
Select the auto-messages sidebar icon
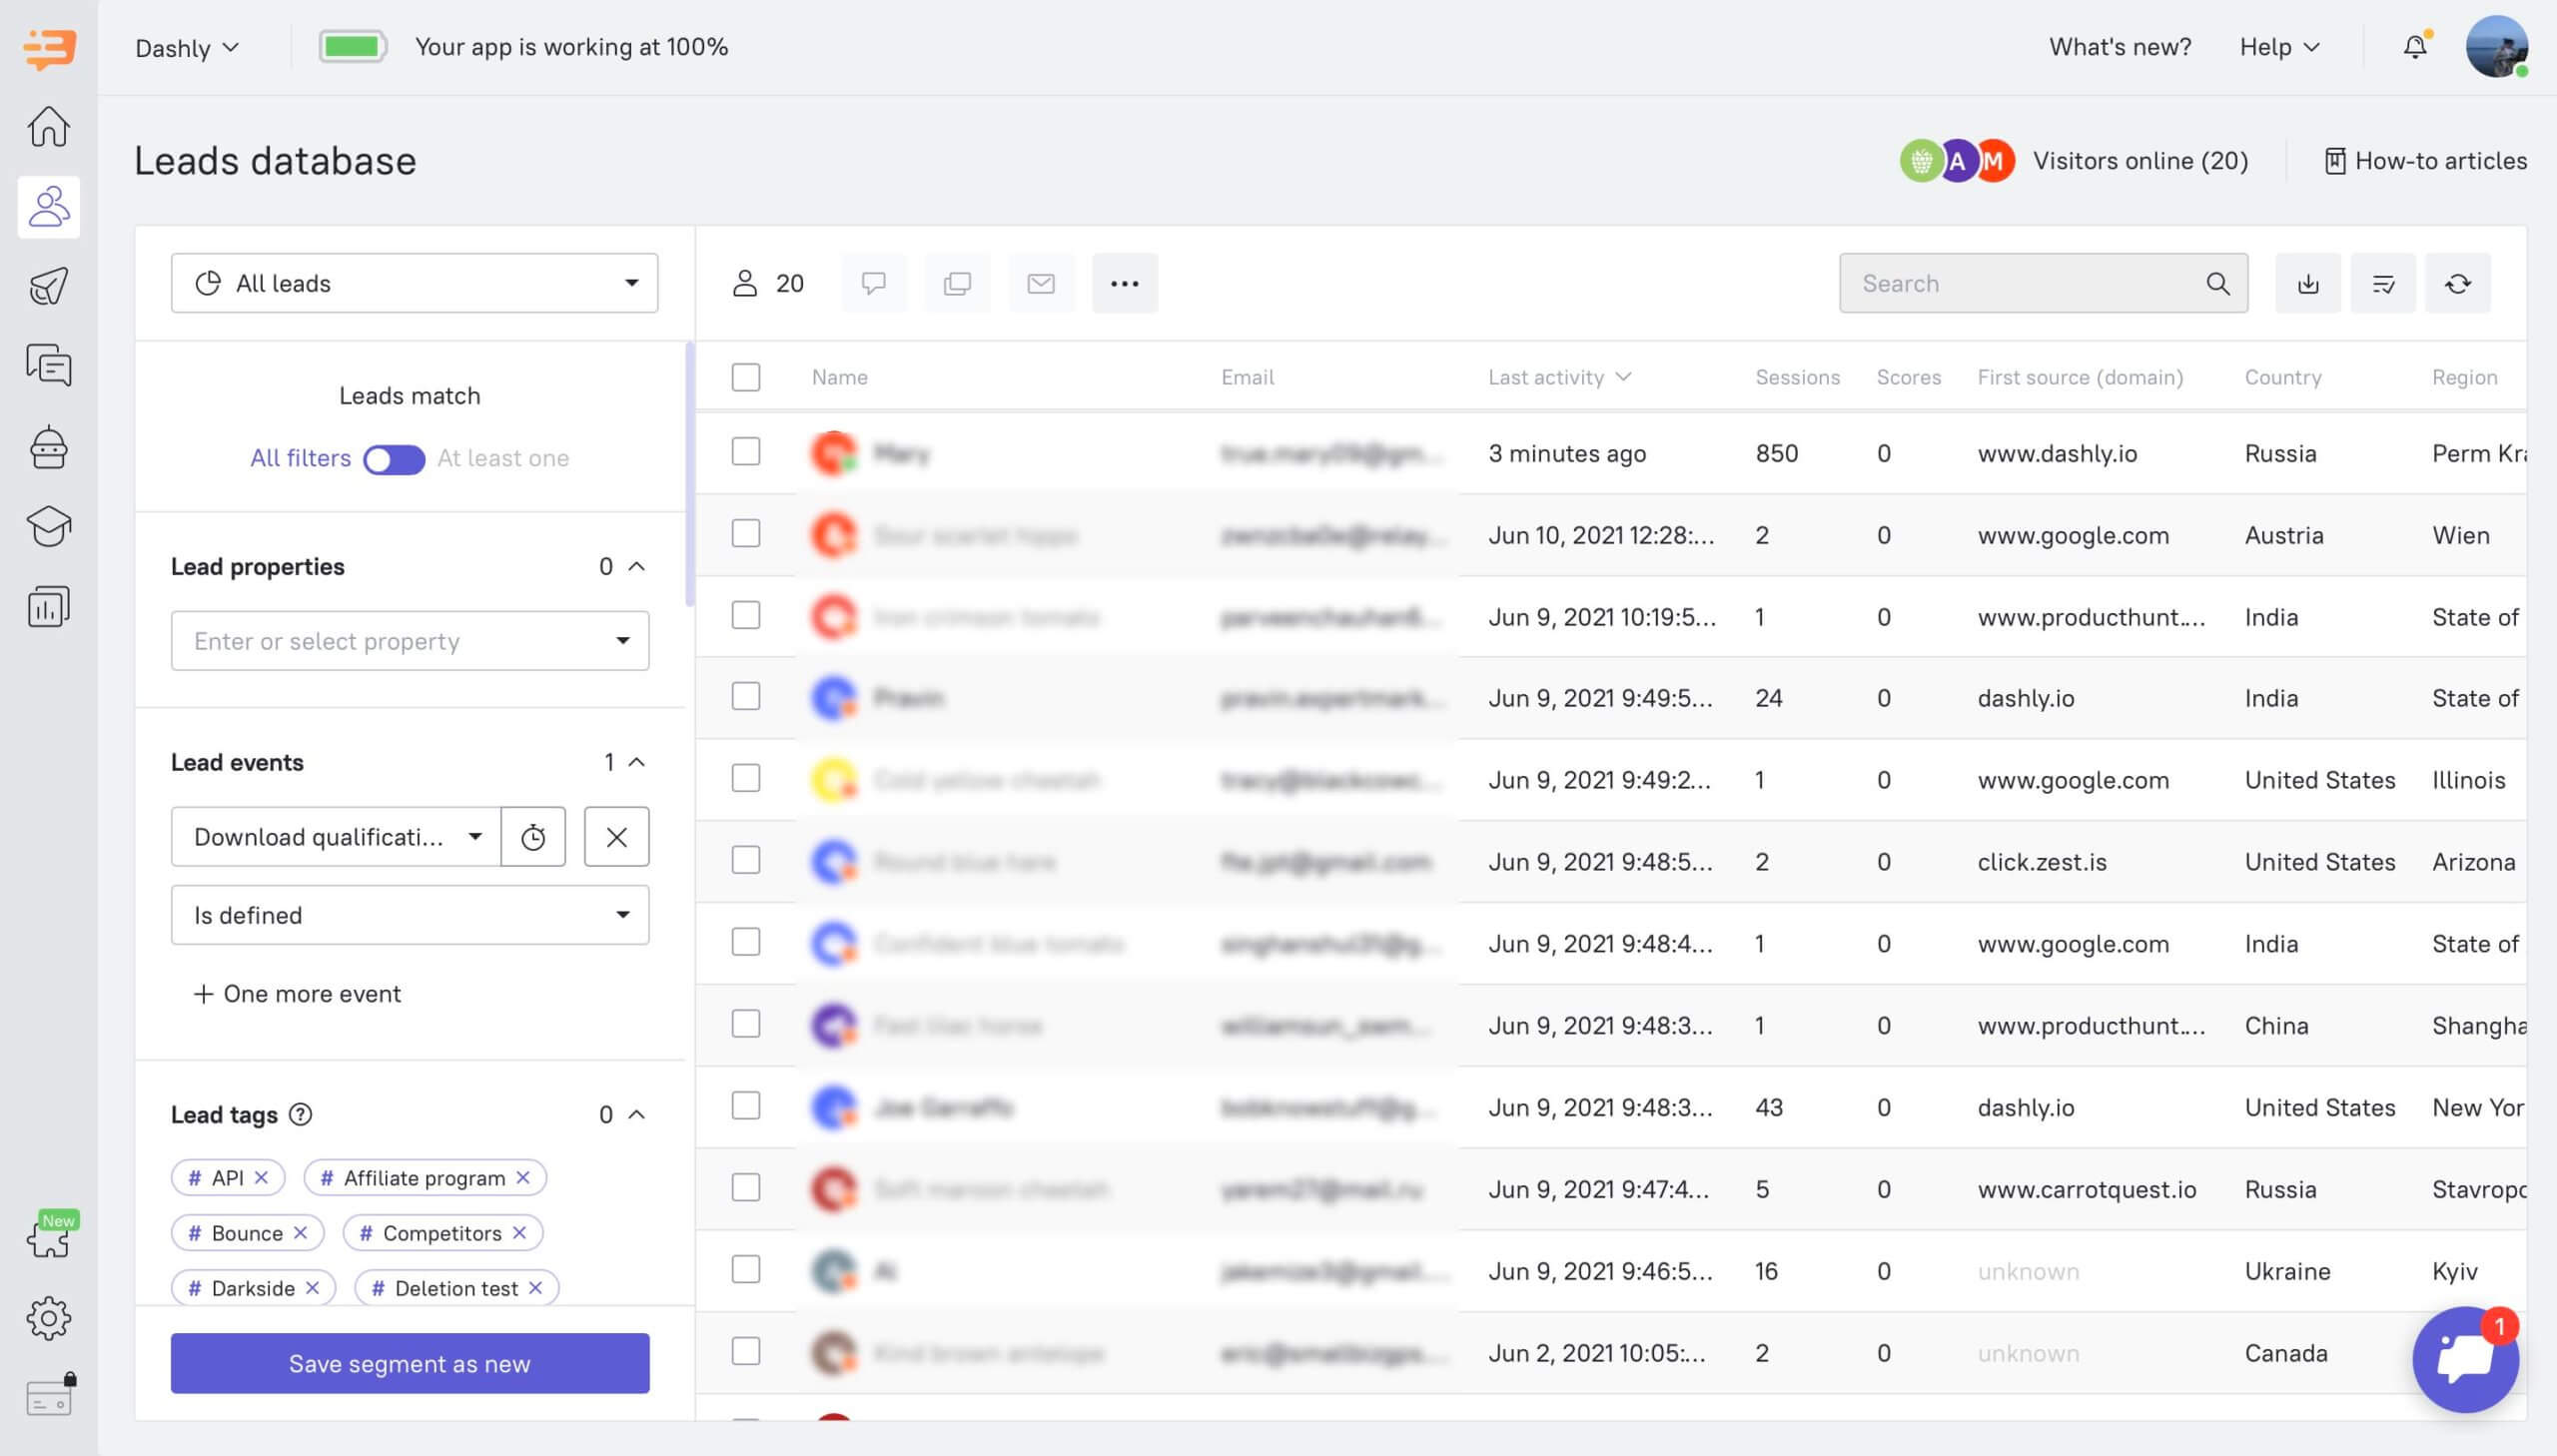point(47,285)
